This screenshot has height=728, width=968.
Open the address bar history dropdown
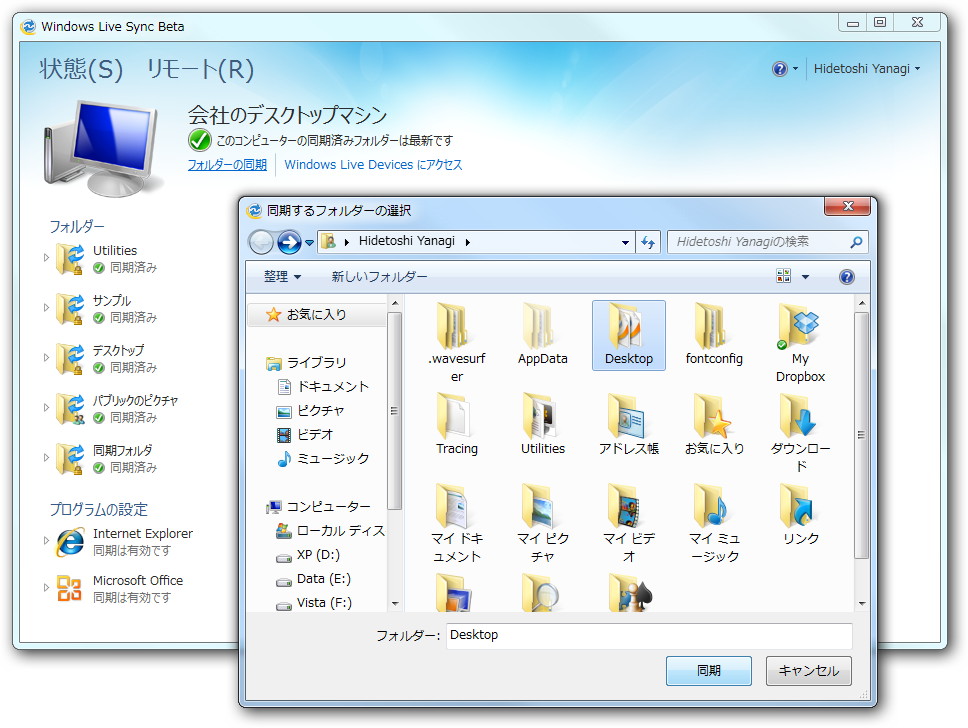[625, 243]
